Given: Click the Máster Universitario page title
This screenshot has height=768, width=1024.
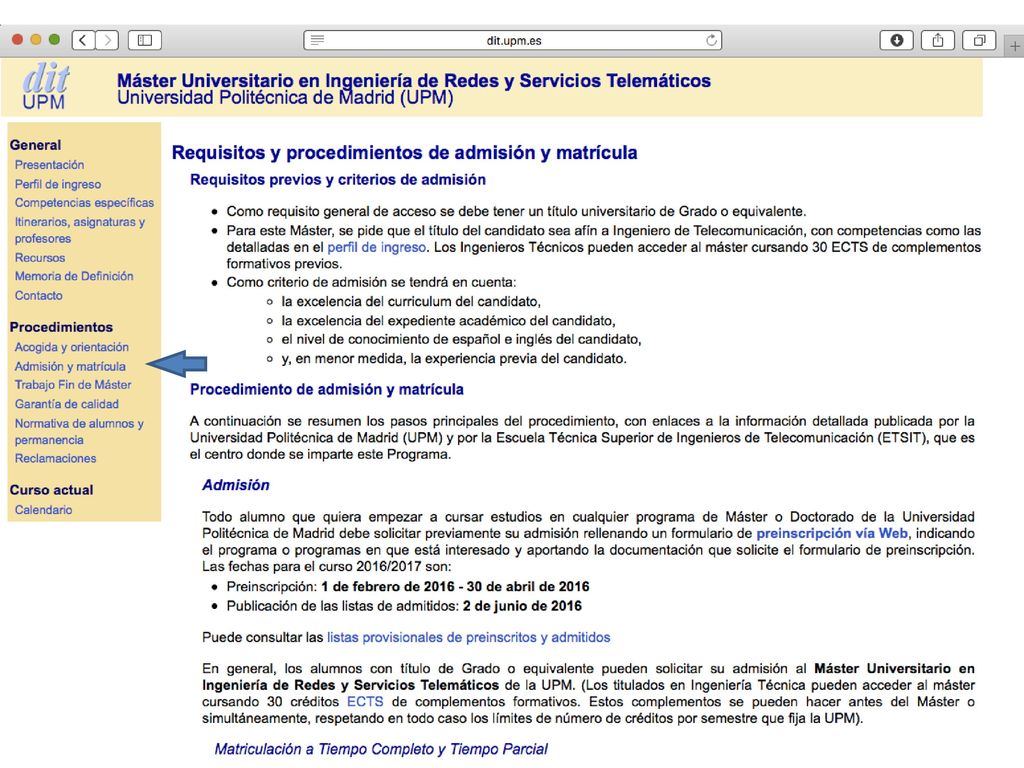Looking at the screenshot, I should 413,80.
